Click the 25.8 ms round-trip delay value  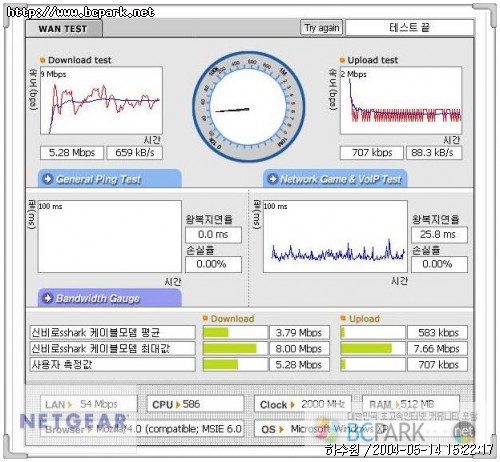coord(439,235)
